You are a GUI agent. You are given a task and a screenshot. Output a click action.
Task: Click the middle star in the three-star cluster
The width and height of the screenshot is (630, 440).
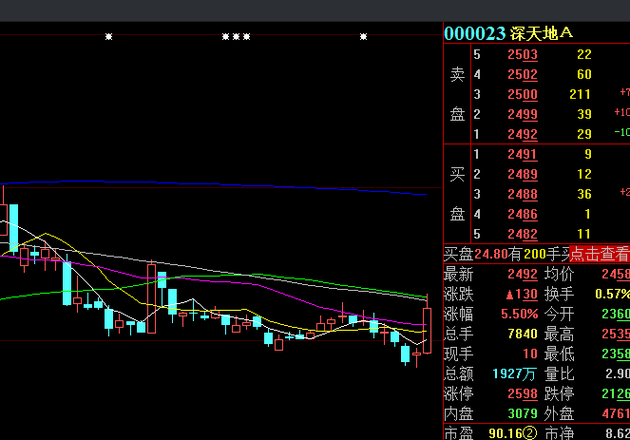(x=236, y=37)
